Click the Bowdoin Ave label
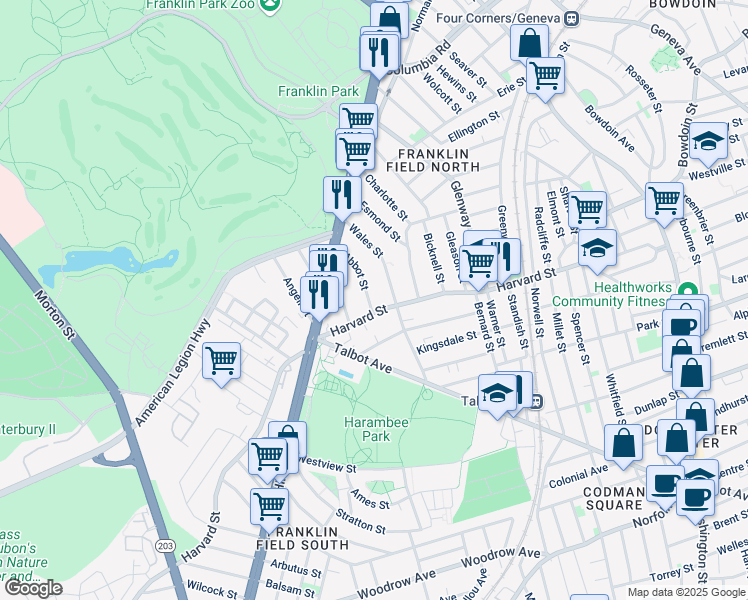The height and width of the screenshot is (600, 748). (x=610, y=129)
